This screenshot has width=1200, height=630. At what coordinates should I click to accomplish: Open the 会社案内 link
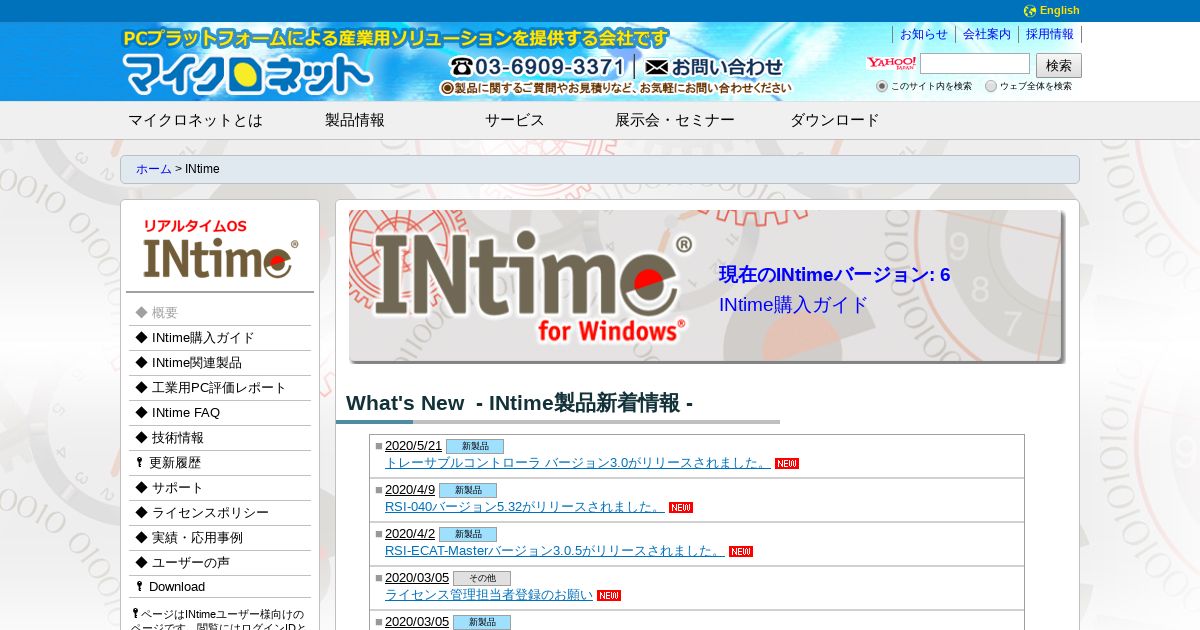click(987, 34)
